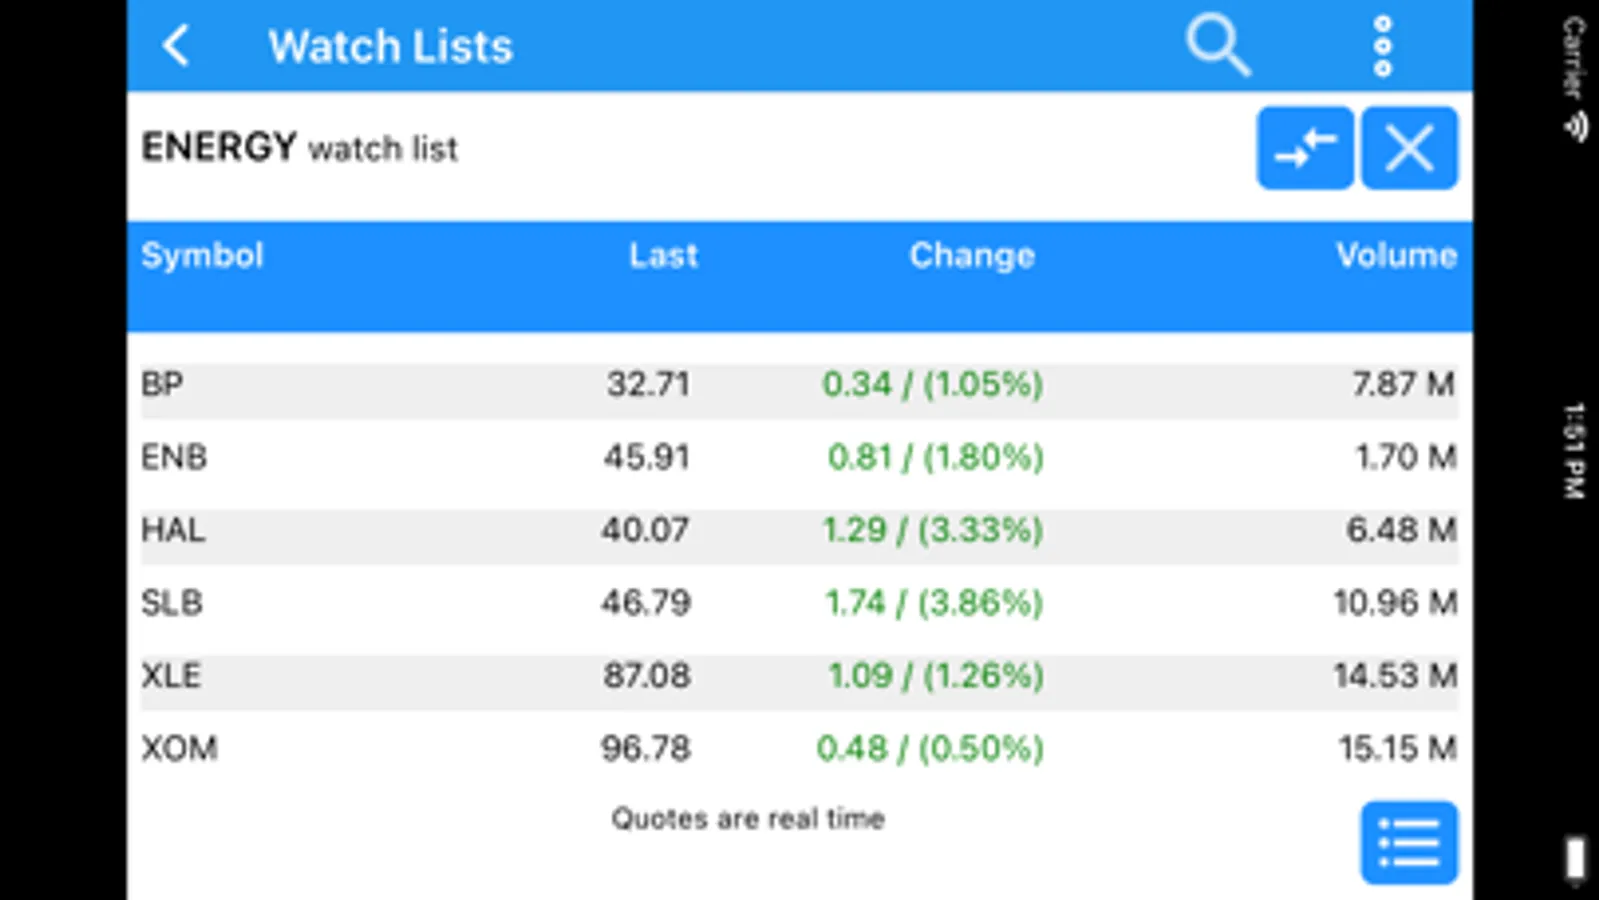Open the HAL symbol row

(x=173, y=530)
